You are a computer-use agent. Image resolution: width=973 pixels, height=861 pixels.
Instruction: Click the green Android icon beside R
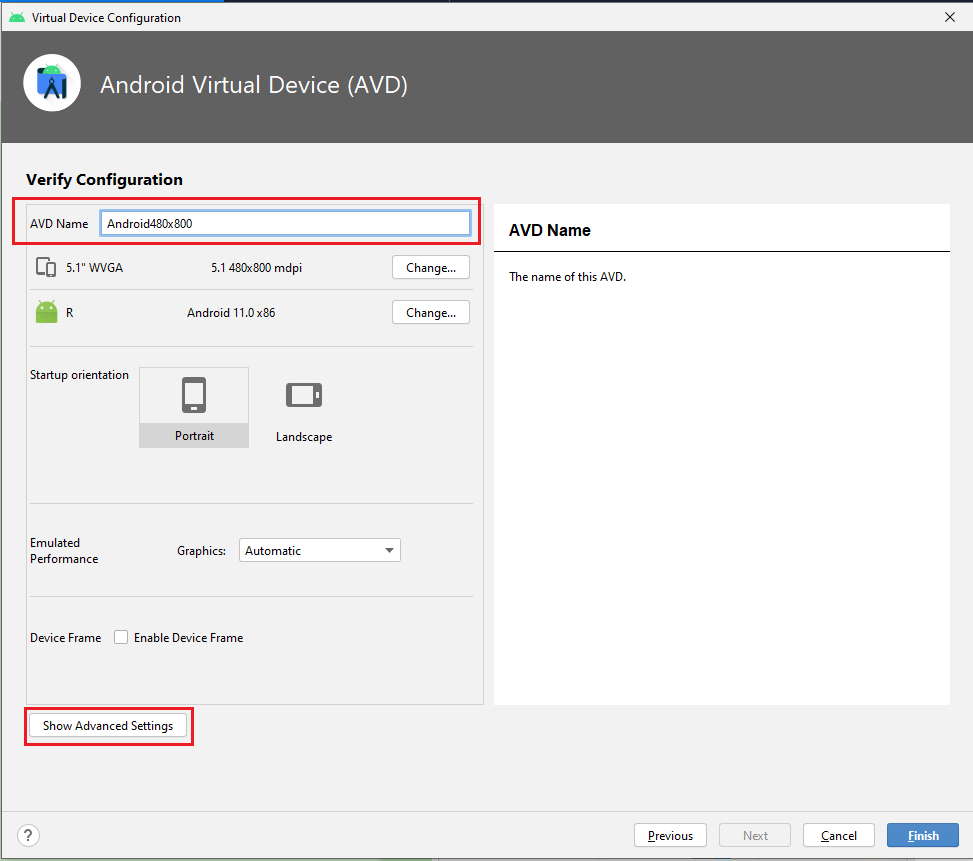click(x=47, y=312)
